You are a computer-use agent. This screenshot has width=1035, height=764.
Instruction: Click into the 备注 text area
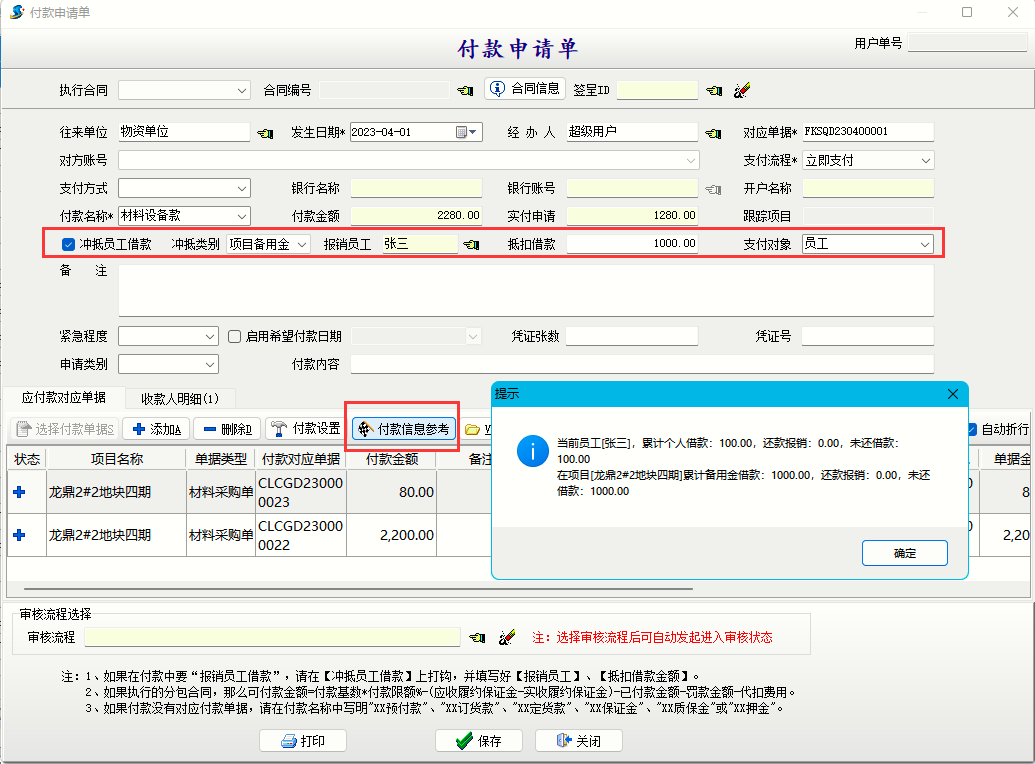pyautogui.click(x=525, y=290)
